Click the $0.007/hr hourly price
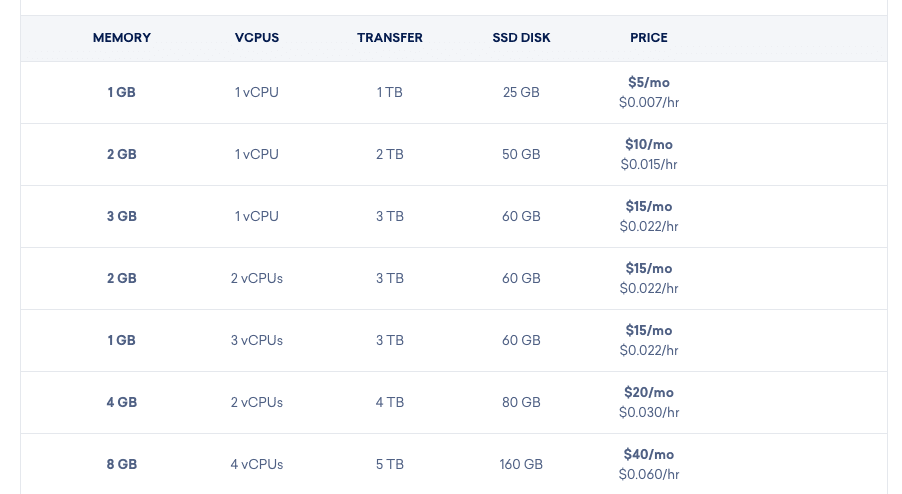The image size is (902, 494). pos(649,102)
